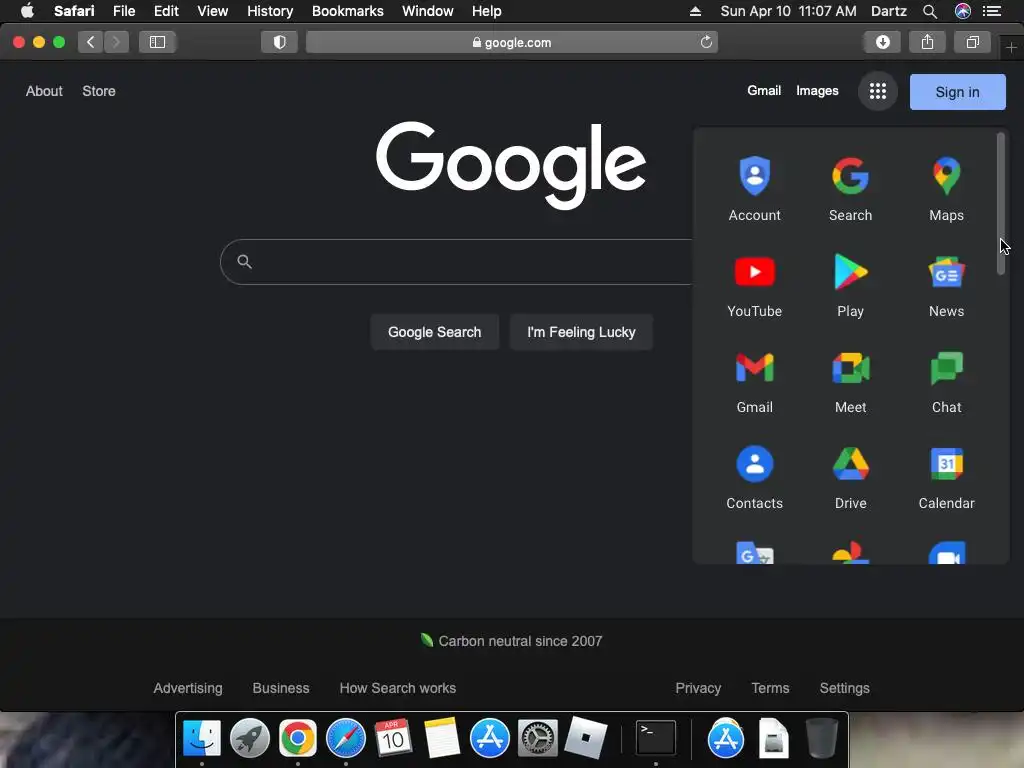Open the Store link
This screenshot has height=768, width=1024.
99,91
